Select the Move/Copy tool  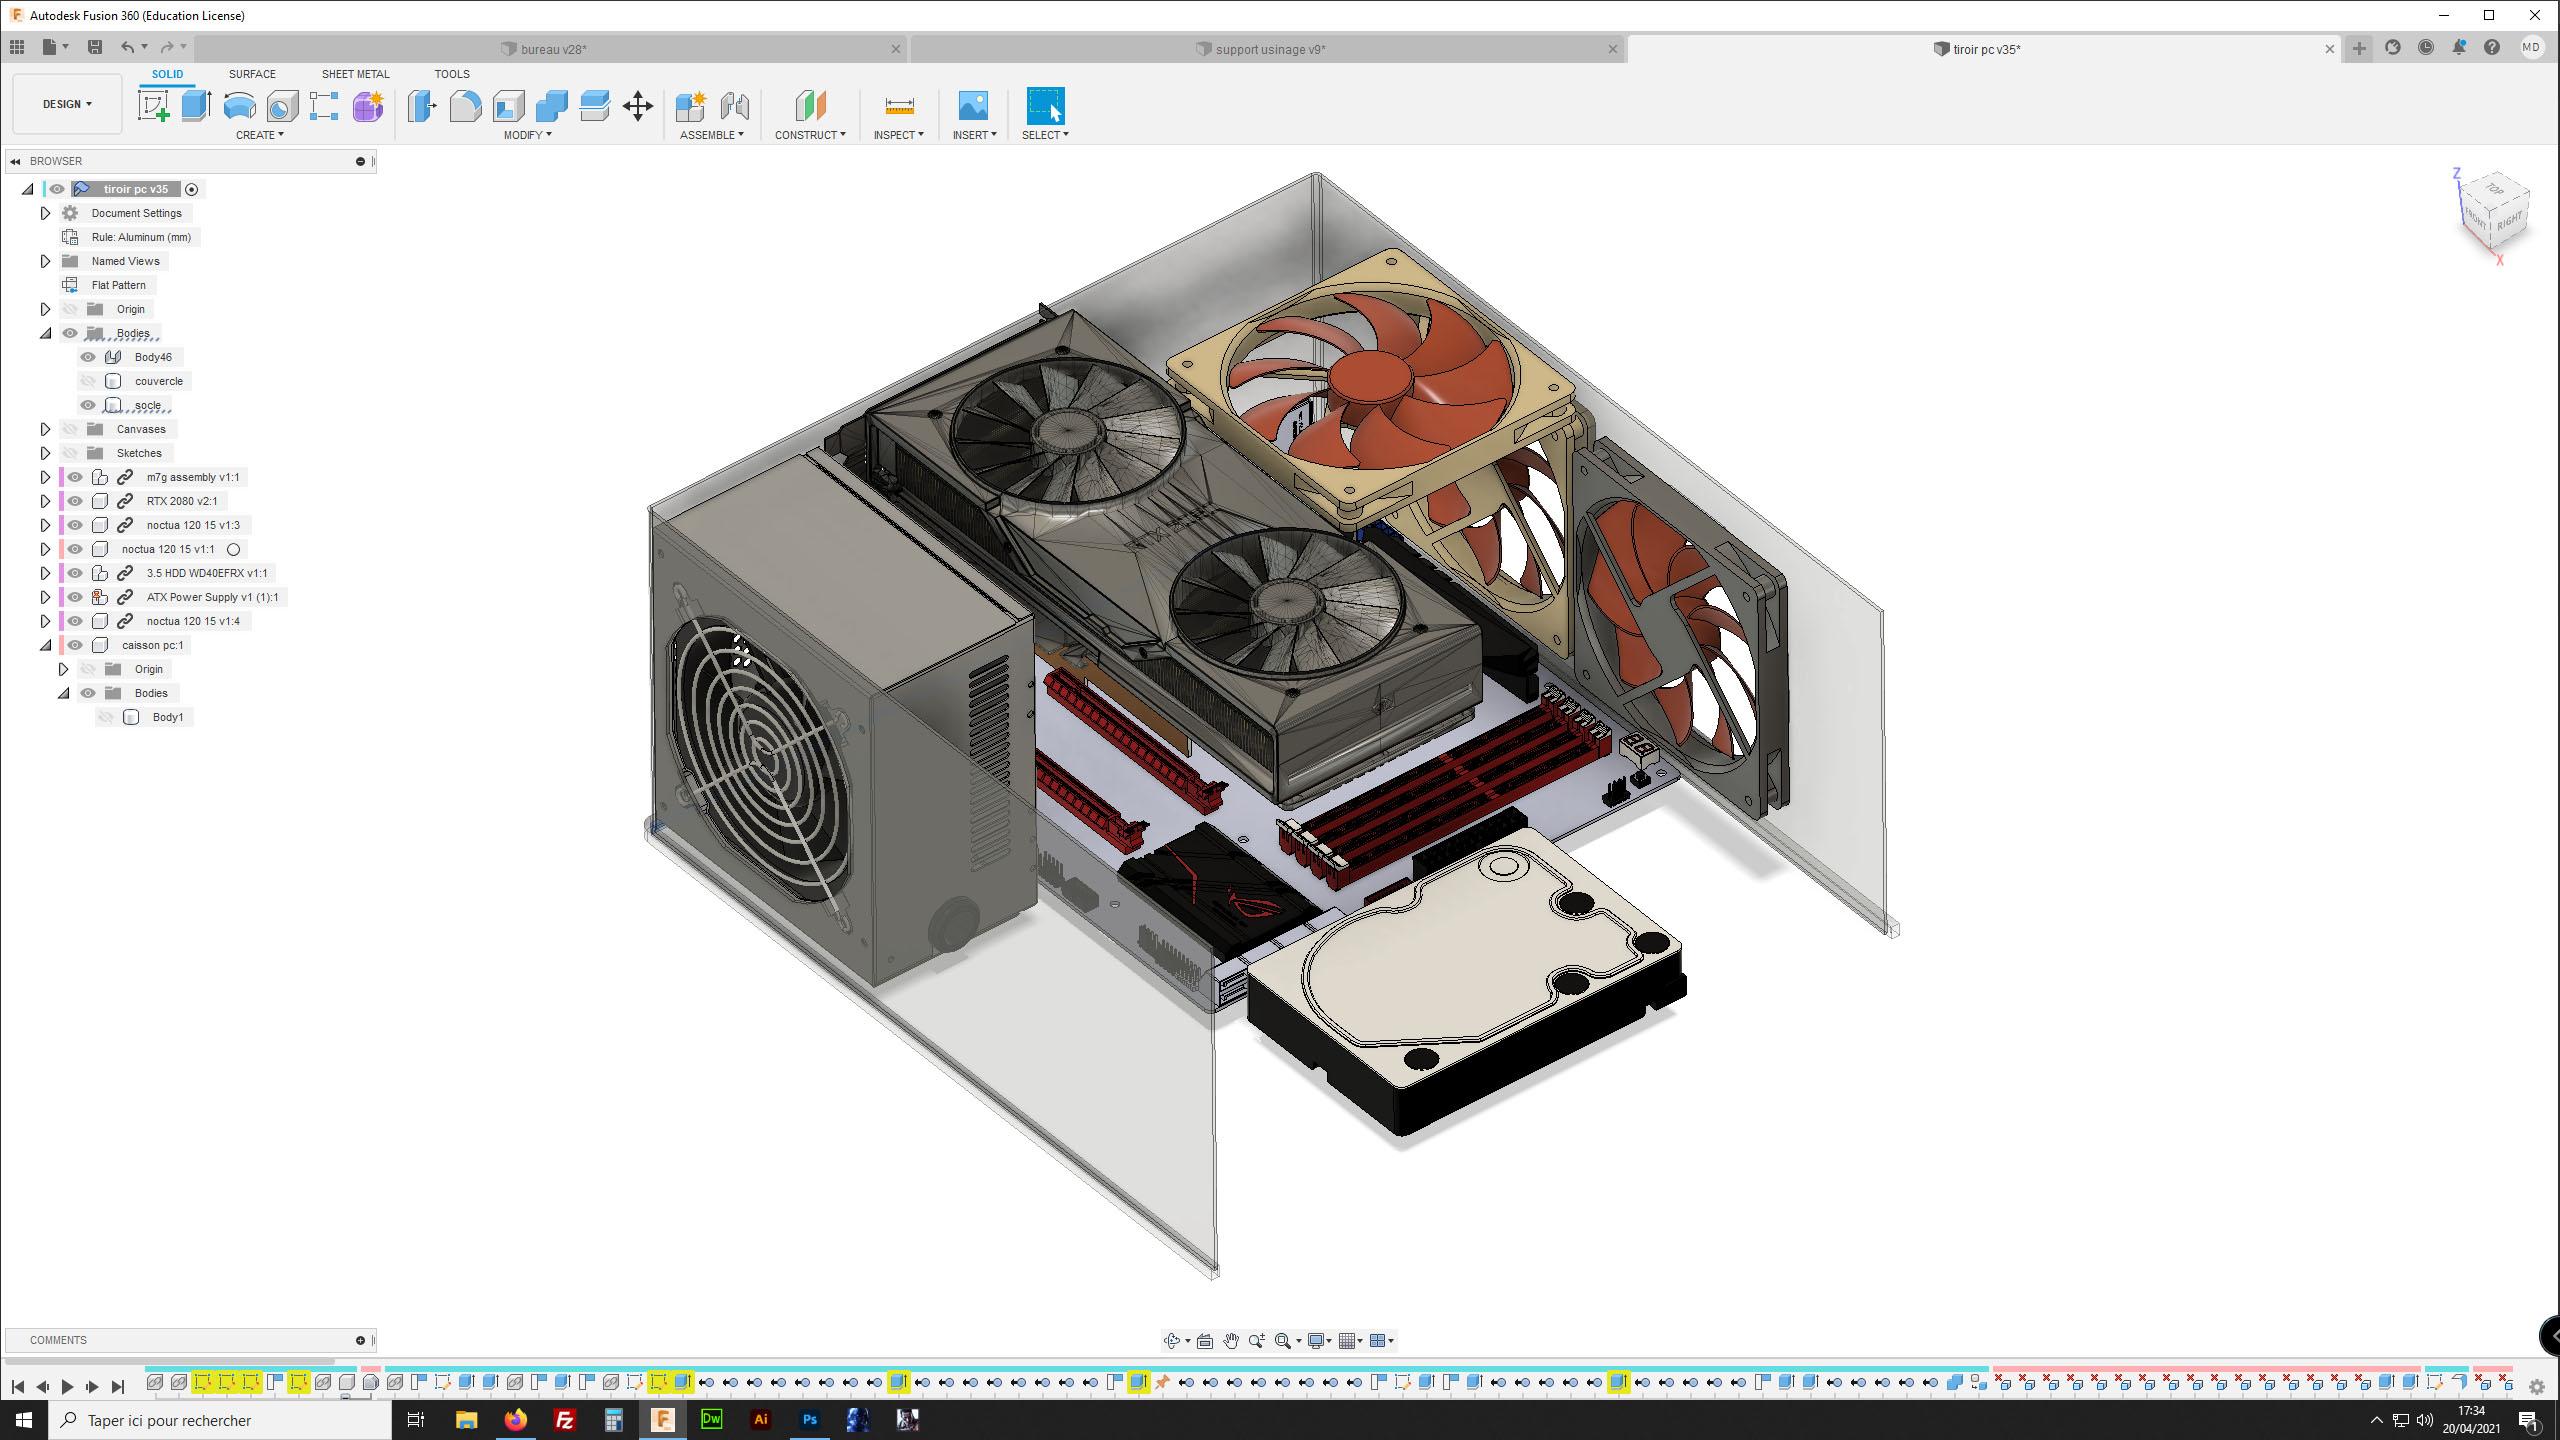click(x=638, y=107)
